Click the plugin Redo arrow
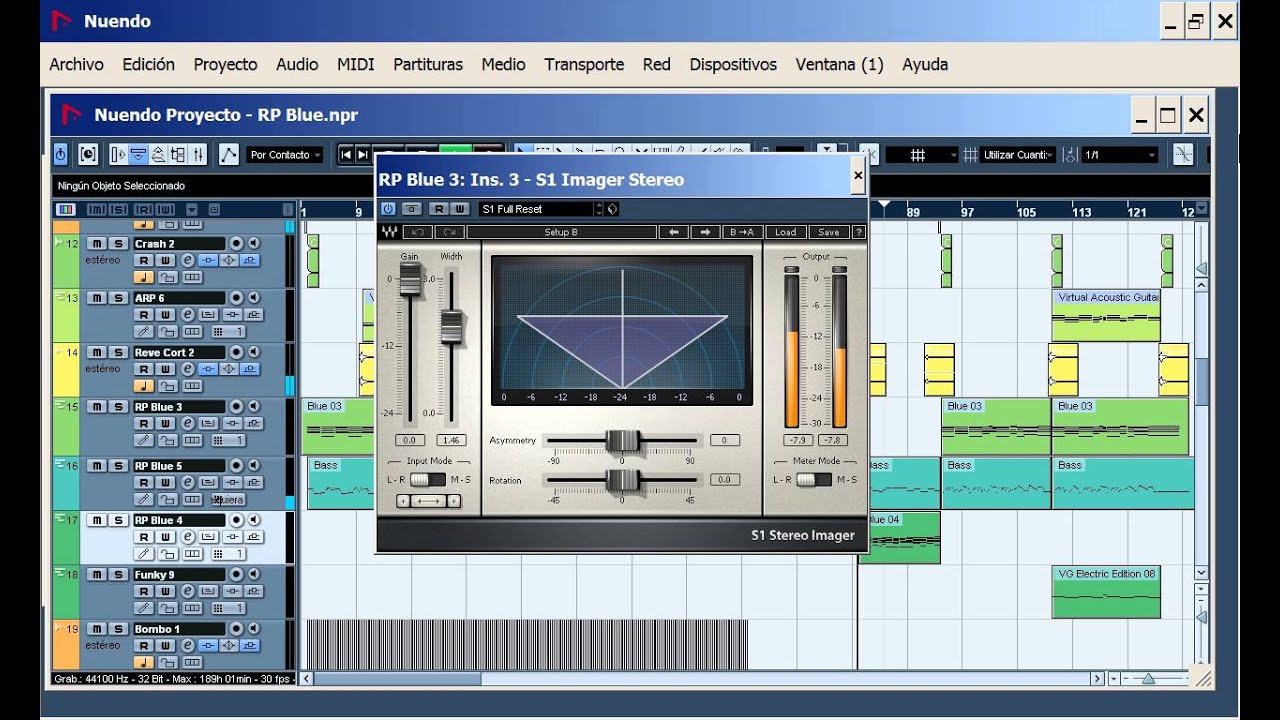Viewport: 1280px width, 720px height. 448,232
